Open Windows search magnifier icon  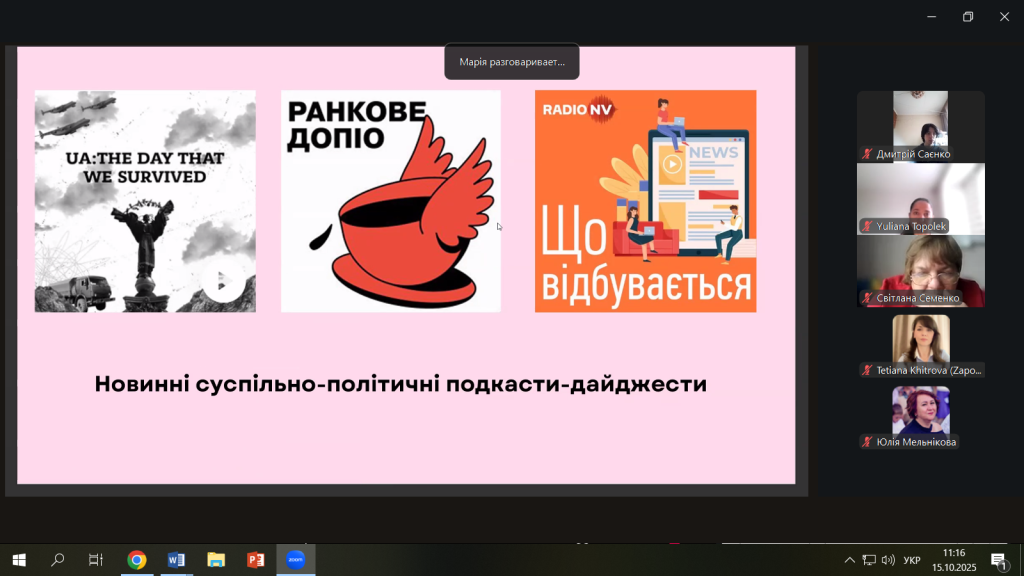pyautogui.click(x=58, y=560)
